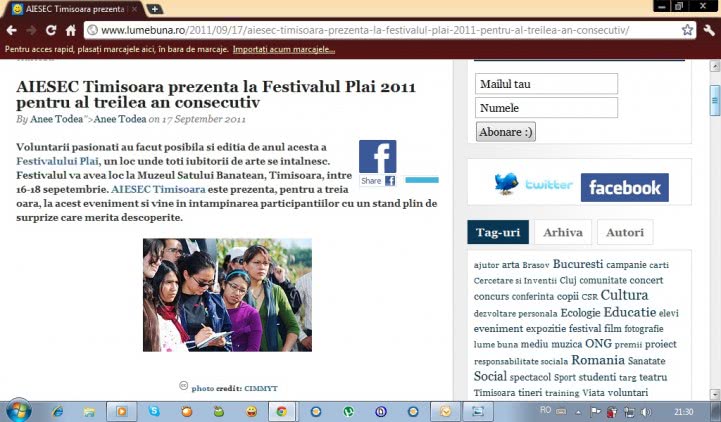Switch to Google Chrome on the taskbar
This screenshot has height=422, width=721.
click(281, 411)
